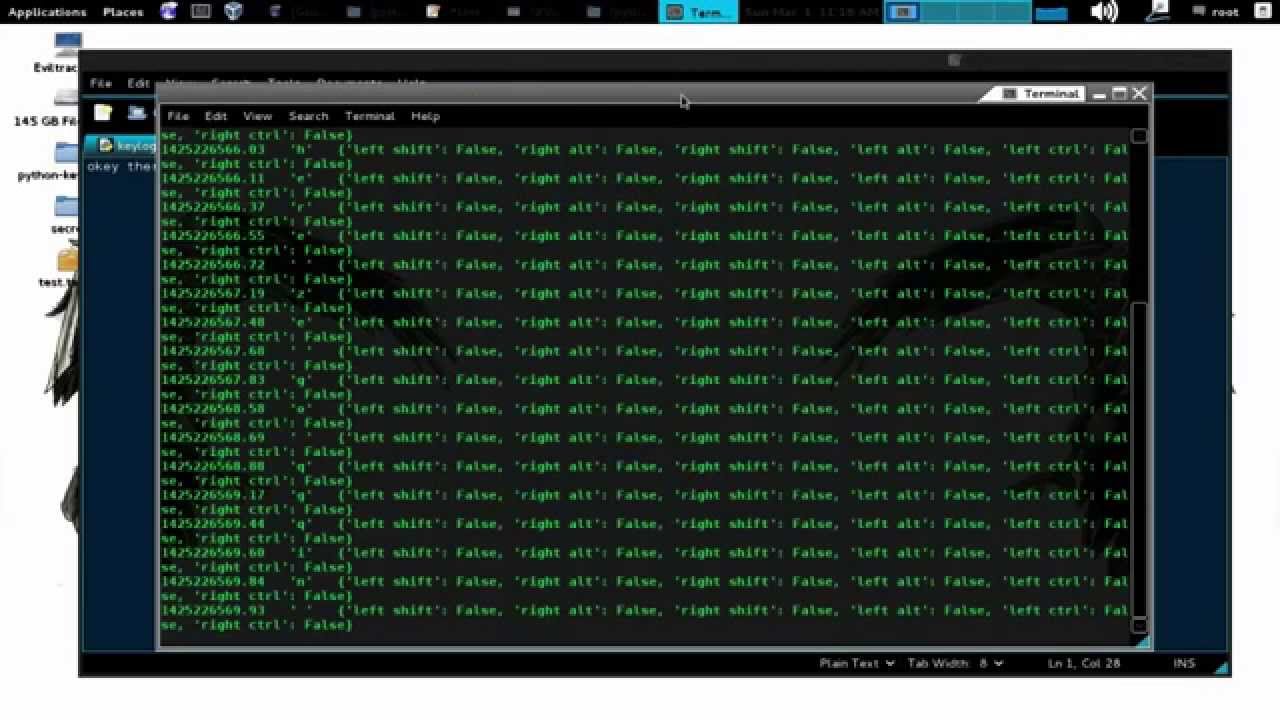The image size is (1280, 720).
Task: Click the Terminal title bar label
Action: (x=1051, y=93)
